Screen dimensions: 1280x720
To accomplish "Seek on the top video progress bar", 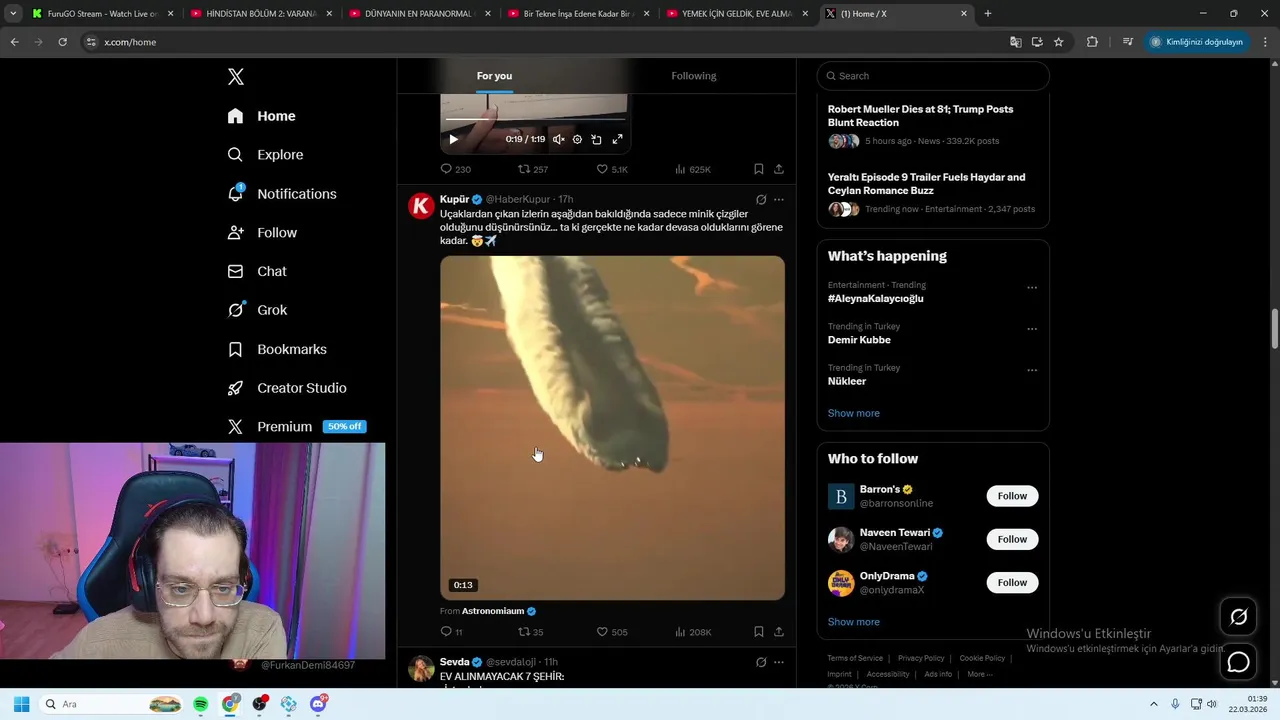I will pyautogui.click(x=535, y=120).
